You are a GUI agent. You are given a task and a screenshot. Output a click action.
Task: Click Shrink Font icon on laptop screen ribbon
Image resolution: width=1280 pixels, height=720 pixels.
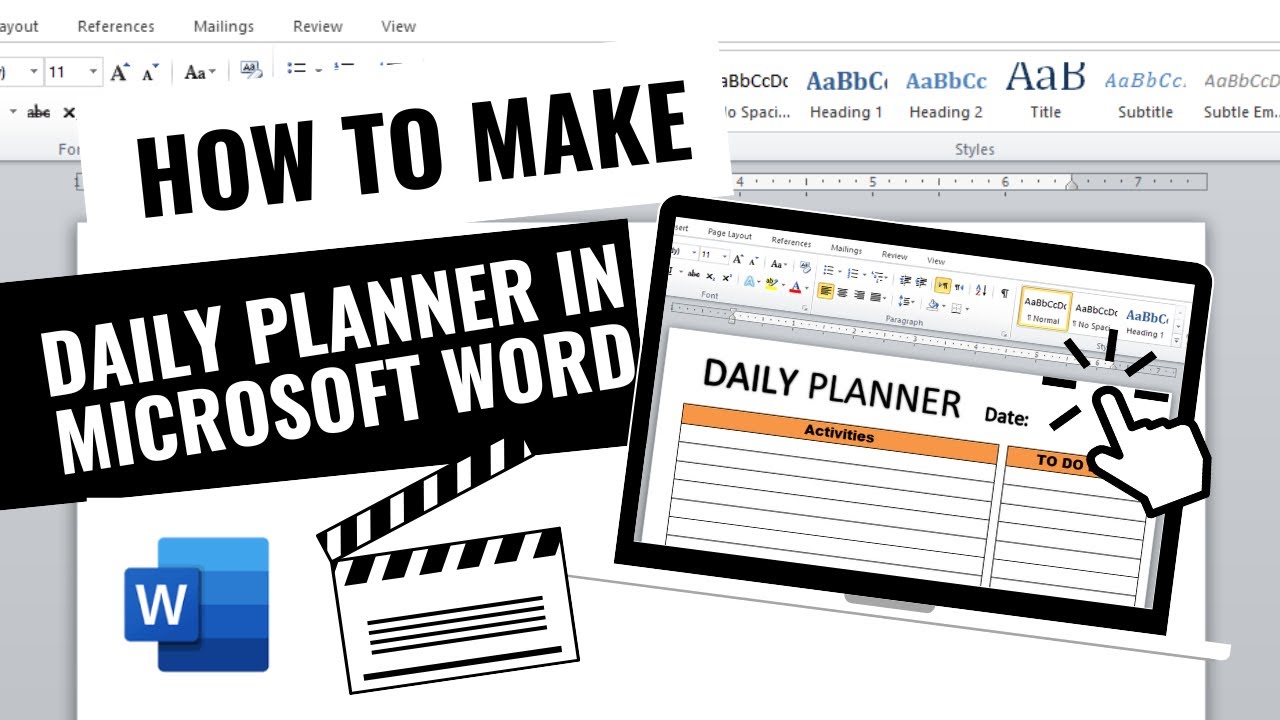(x=753, y=260)
